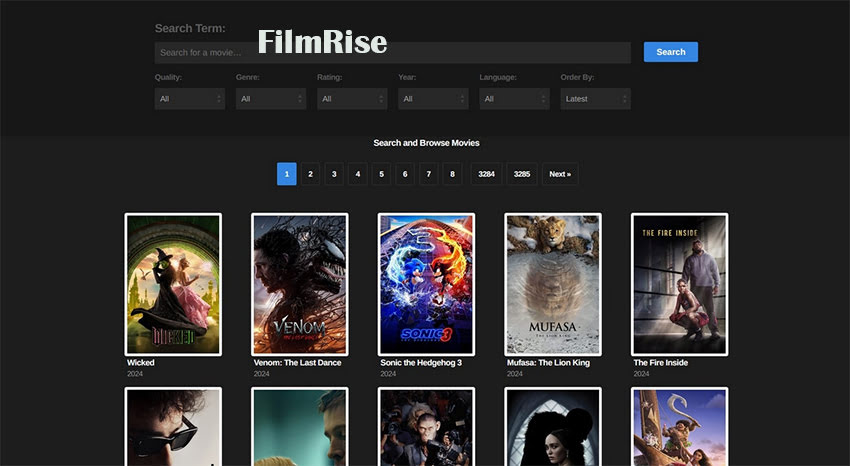The image size is (850, 466).
Task: Go to page 5
Action: click(381, 174)
